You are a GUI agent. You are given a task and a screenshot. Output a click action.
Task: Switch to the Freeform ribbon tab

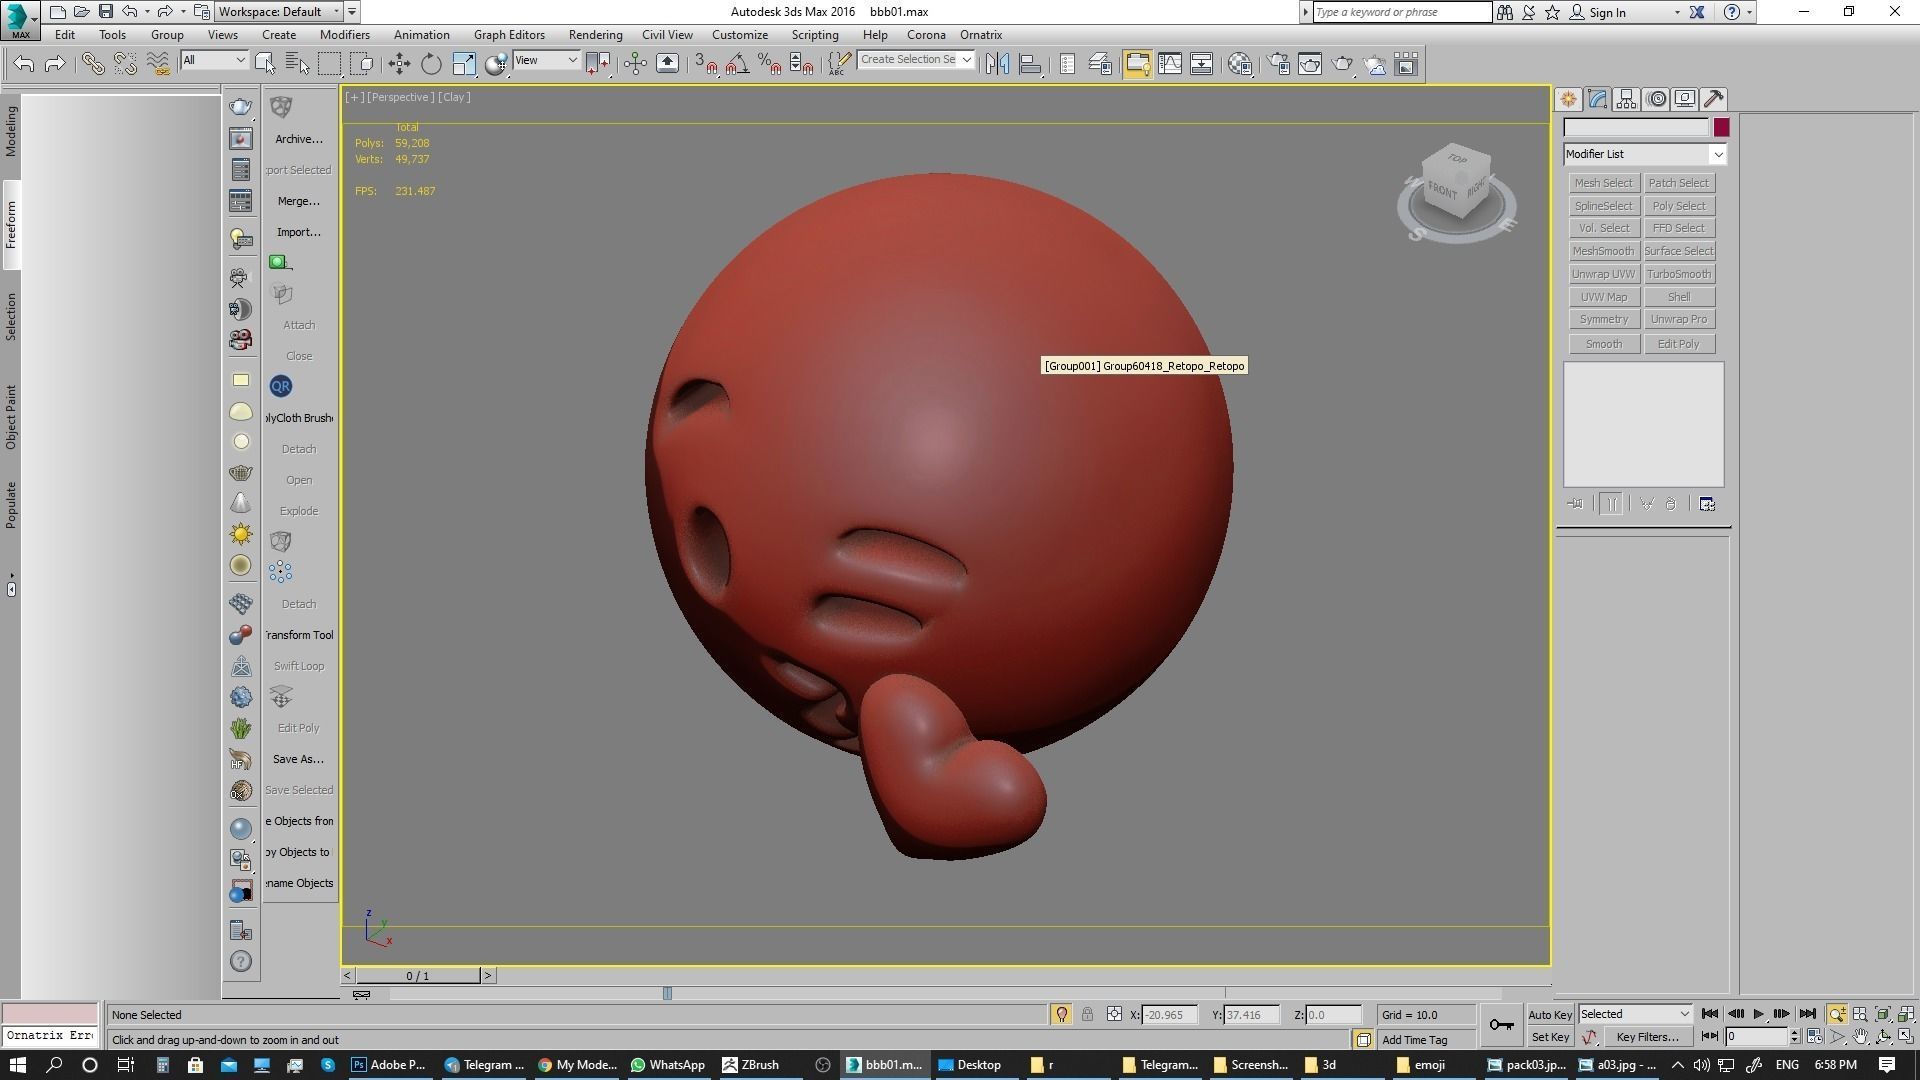11,225
